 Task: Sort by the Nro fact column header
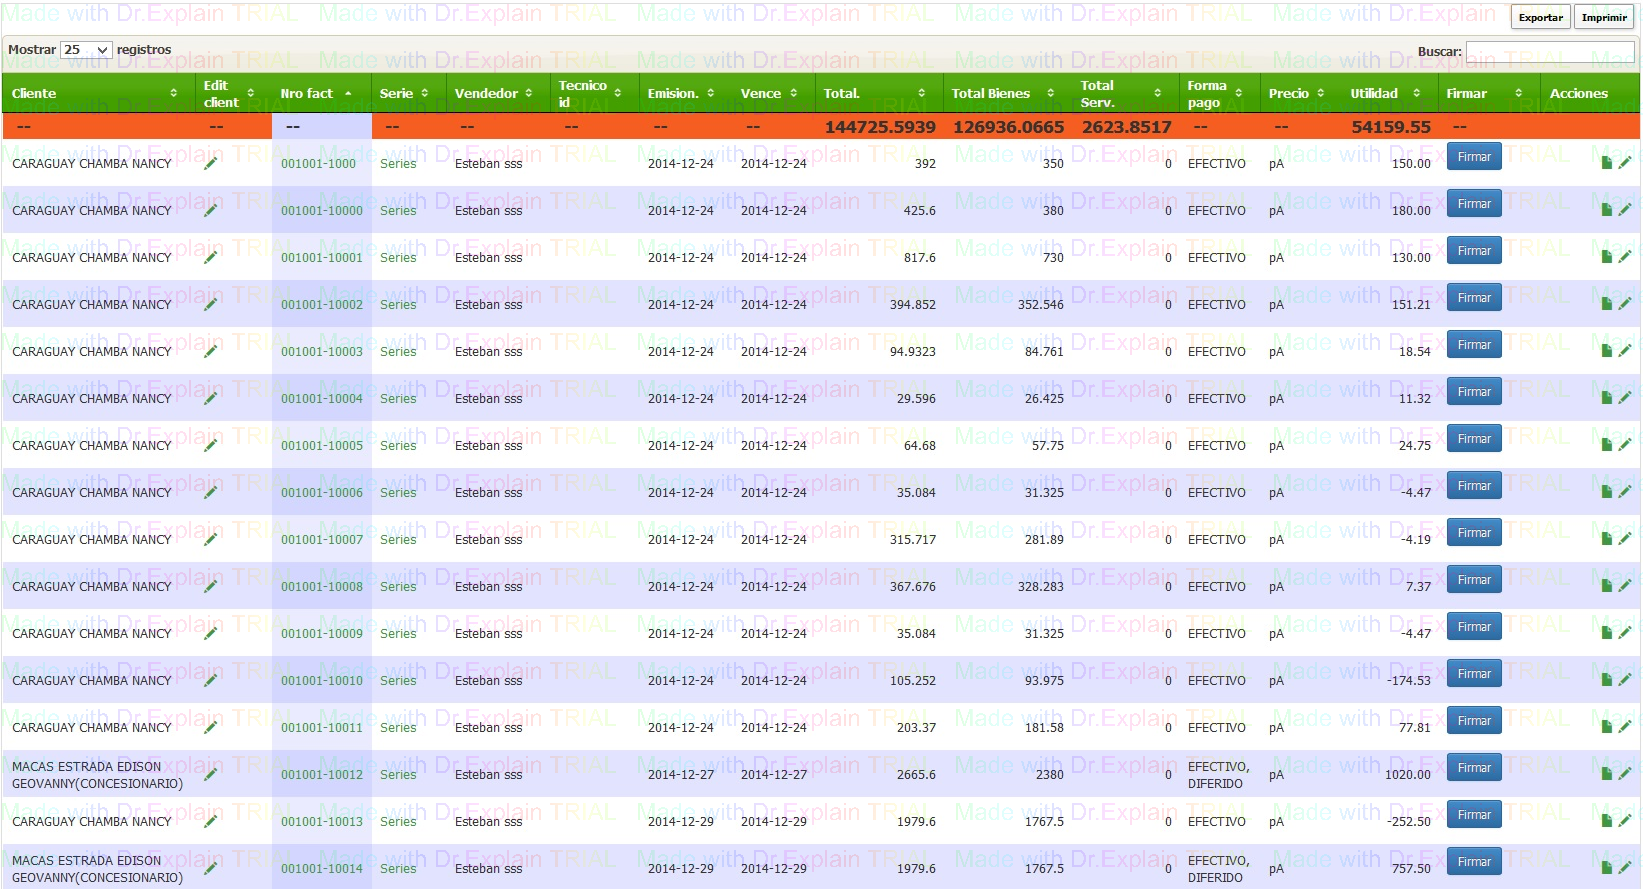pyautogui.click(x=315, y=93)
